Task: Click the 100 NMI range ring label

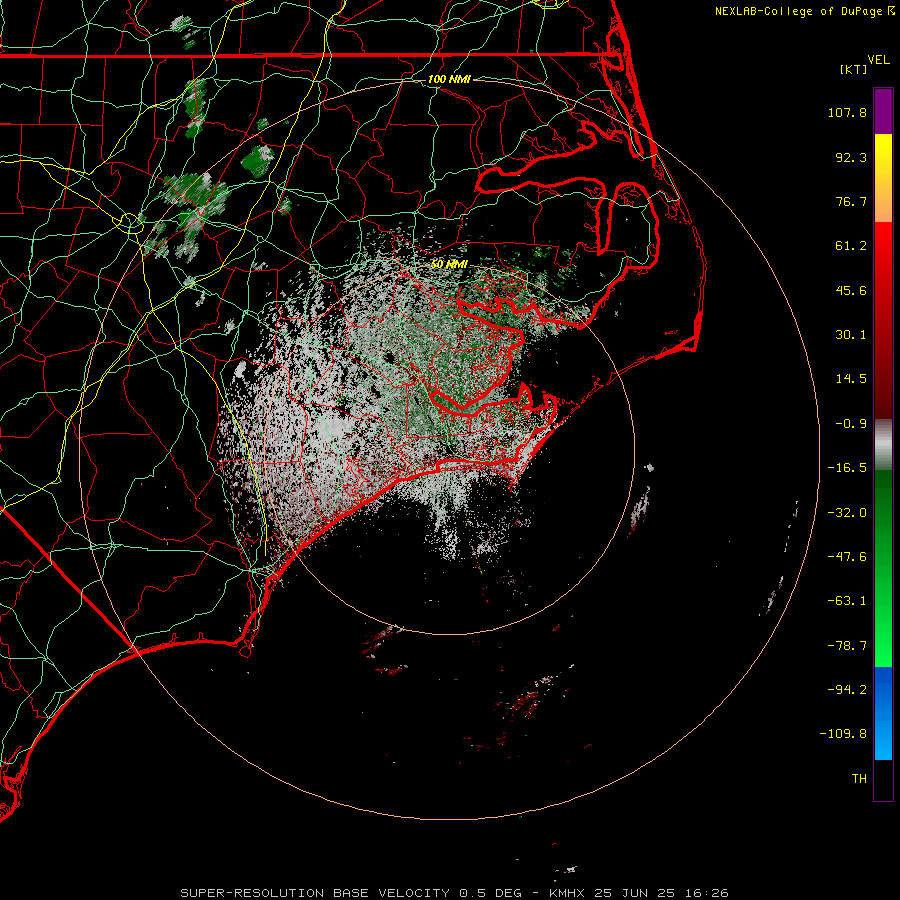Action: (x=449, y=79)
